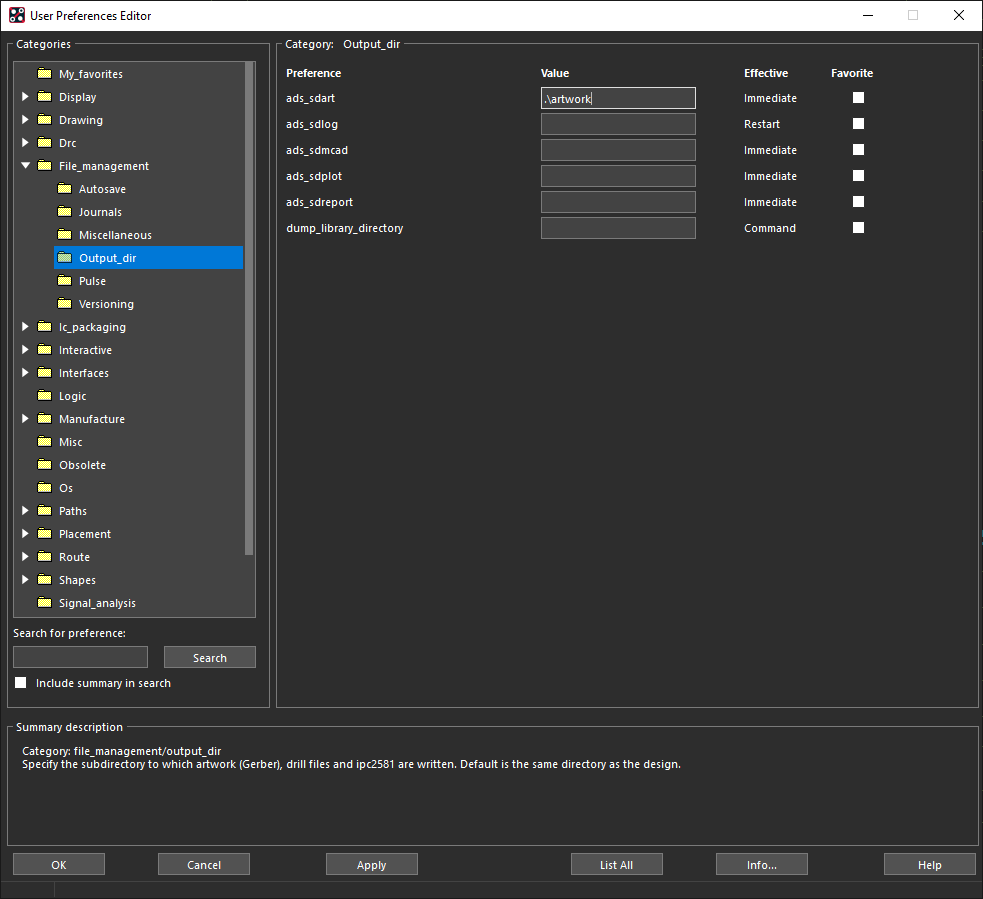Click the Versioning folder icon

point(65,303)
